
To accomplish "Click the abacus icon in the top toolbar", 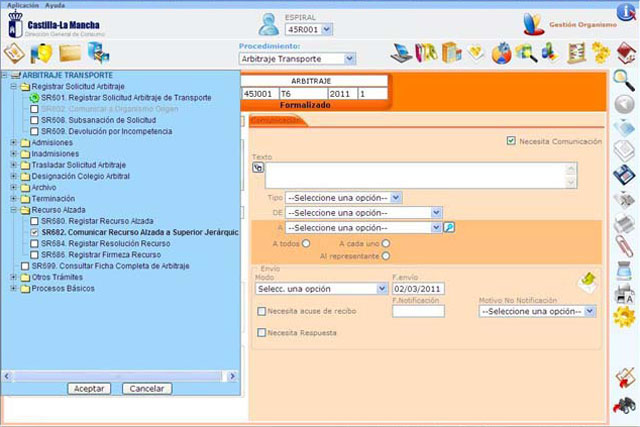I will click(x=577, y=52).
